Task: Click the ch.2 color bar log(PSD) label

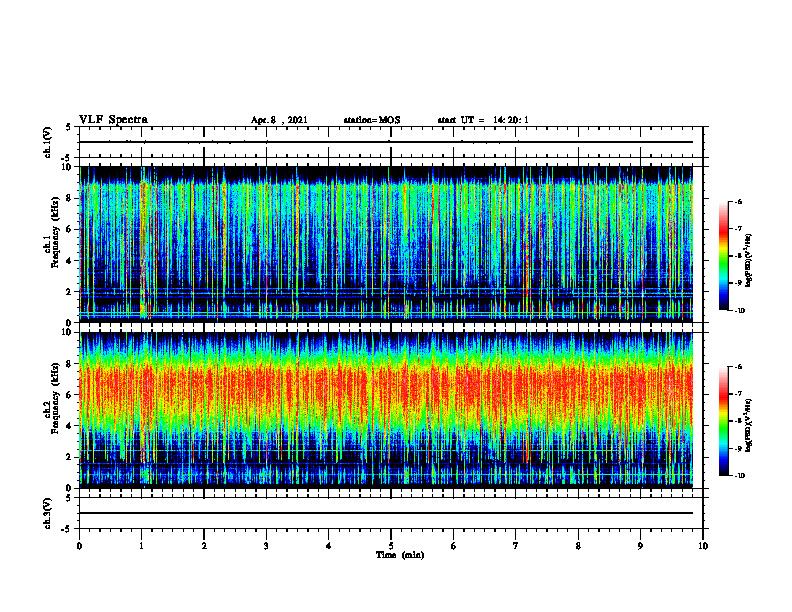Action: [749, 425]
